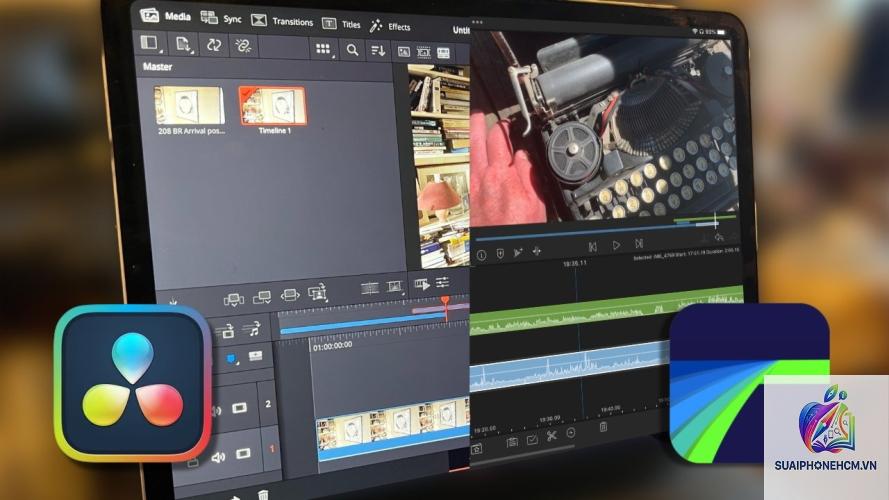Click the blue bar in upper timeline
This screenshot has height=500, width=889.
click(363, 325)
